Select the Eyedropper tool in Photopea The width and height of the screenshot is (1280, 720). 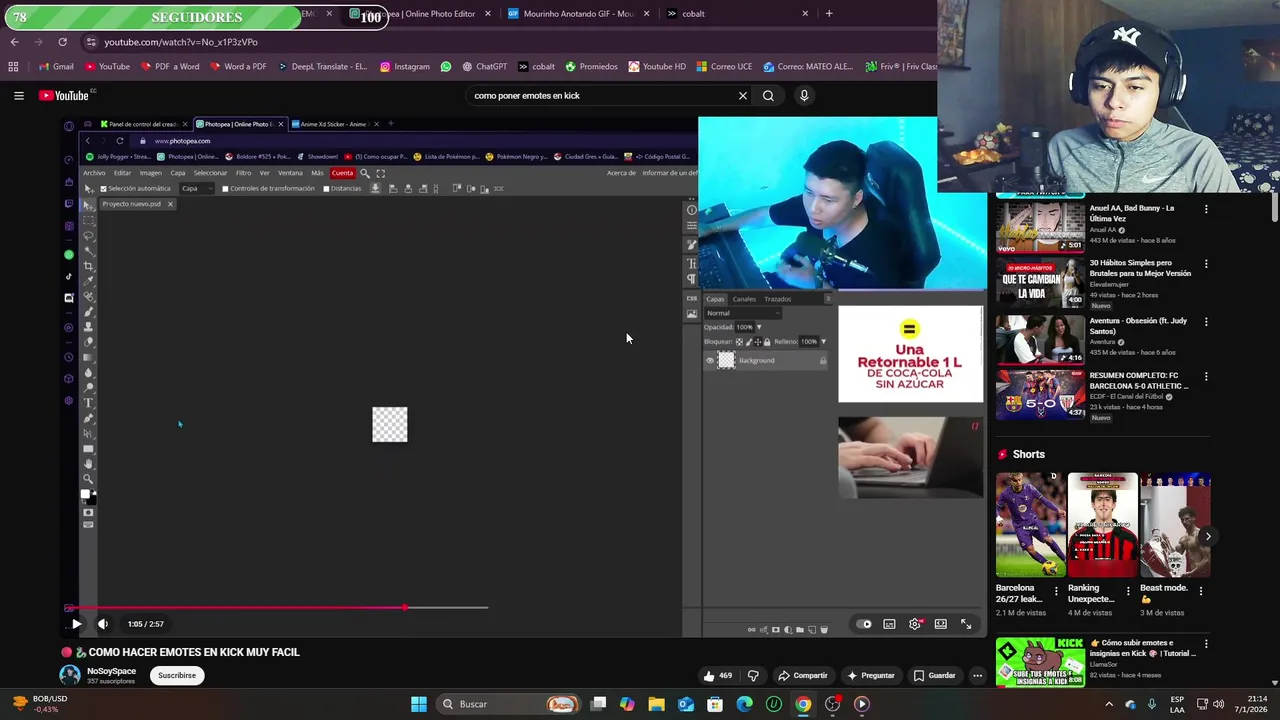tap(88, 282)
